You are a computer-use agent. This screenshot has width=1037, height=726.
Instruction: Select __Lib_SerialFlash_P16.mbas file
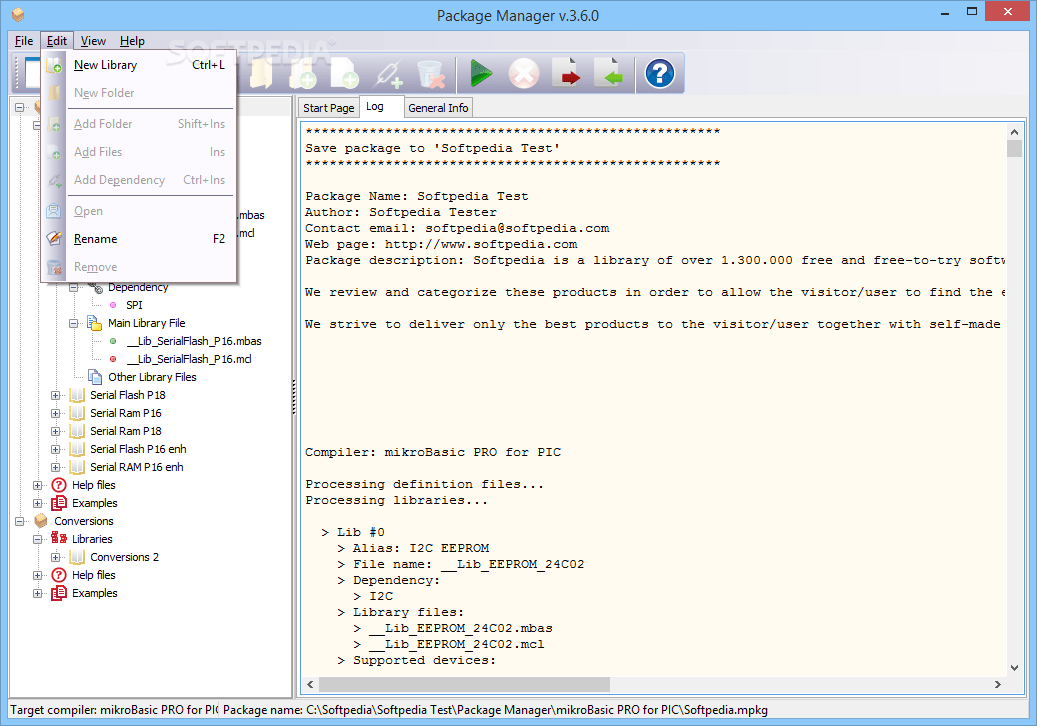point(194,341)
